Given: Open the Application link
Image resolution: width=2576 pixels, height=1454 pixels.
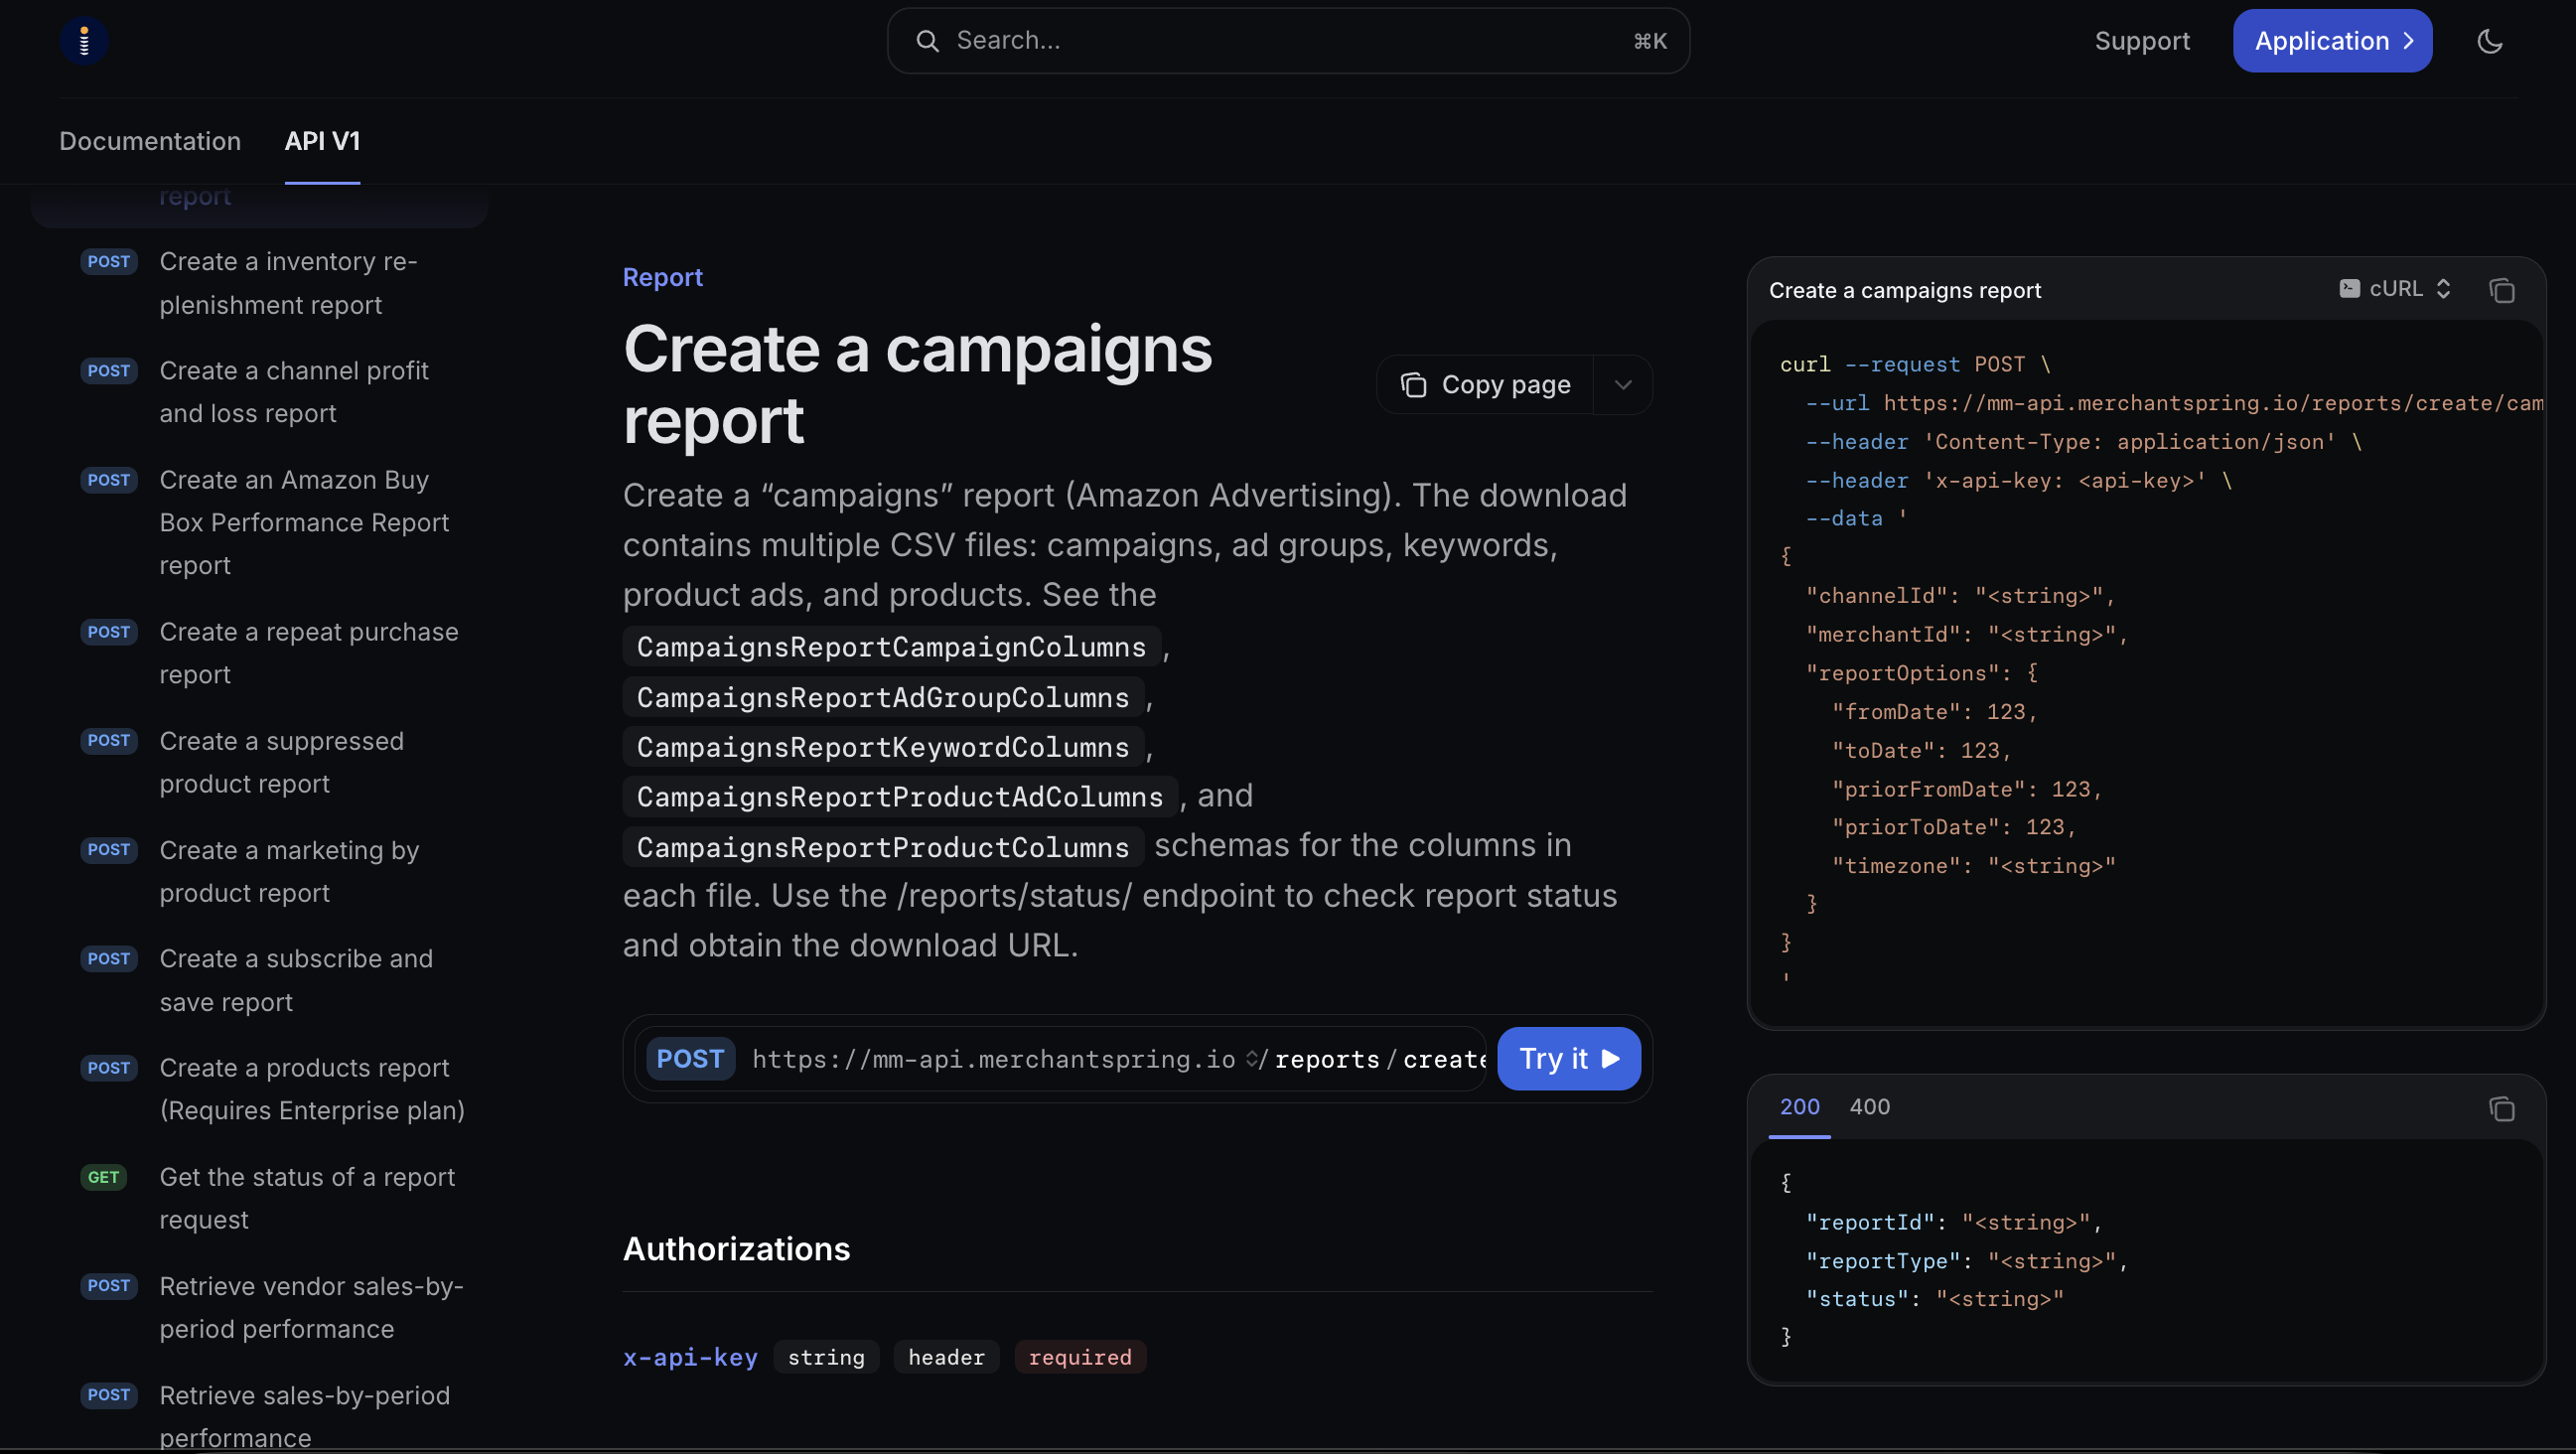Looking at the screenshot, I should [2332, 41].
